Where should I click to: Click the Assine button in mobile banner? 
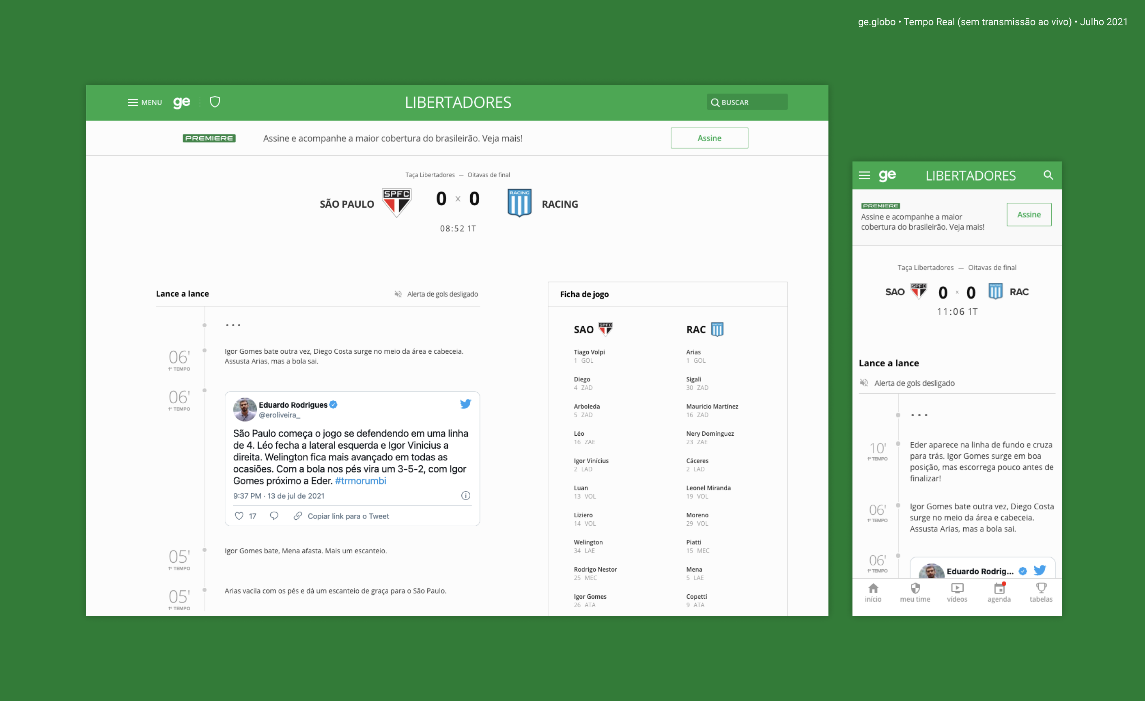pos(1029,215)
